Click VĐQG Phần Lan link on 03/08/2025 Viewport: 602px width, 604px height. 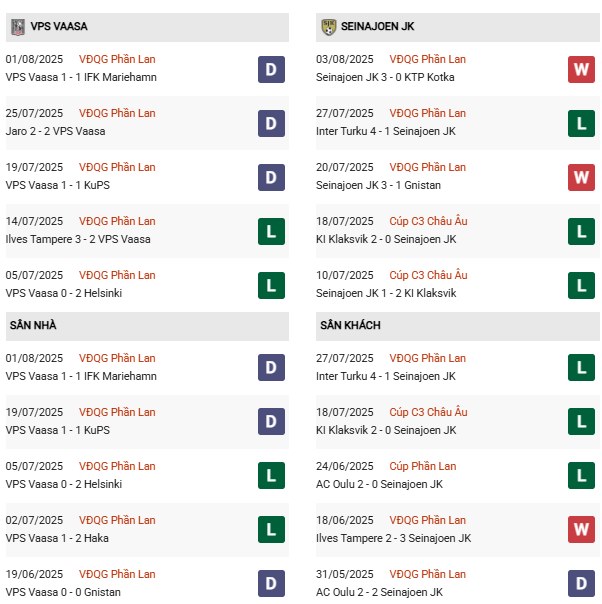pos(427,59)
